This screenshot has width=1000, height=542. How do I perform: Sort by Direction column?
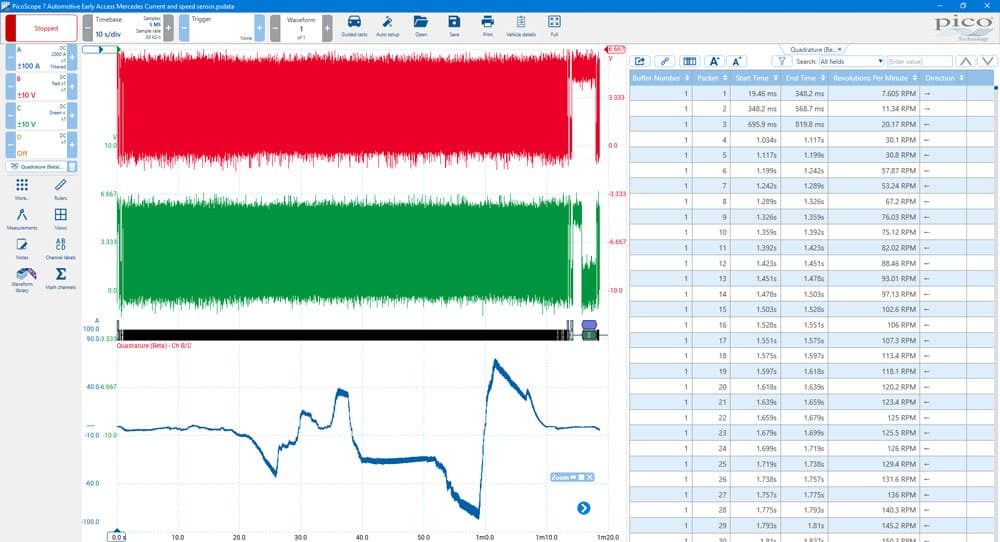pyautogui.click(x=943, y=78)
